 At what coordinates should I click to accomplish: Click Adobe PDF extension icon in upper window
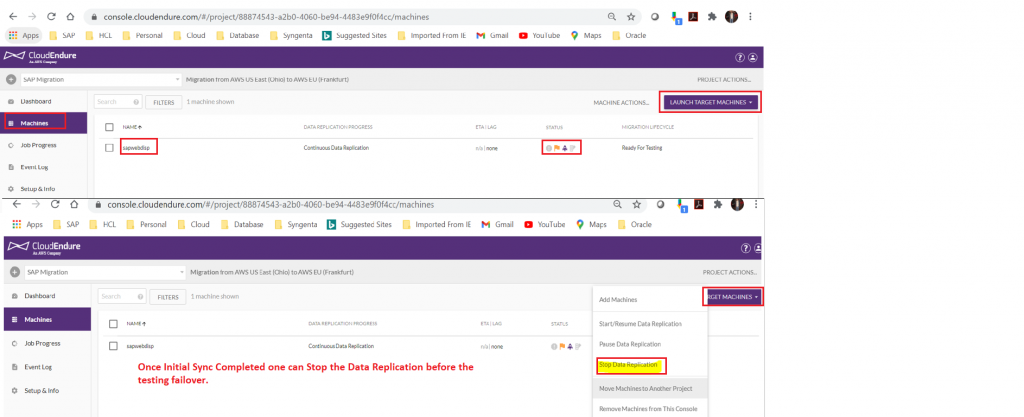694,17
